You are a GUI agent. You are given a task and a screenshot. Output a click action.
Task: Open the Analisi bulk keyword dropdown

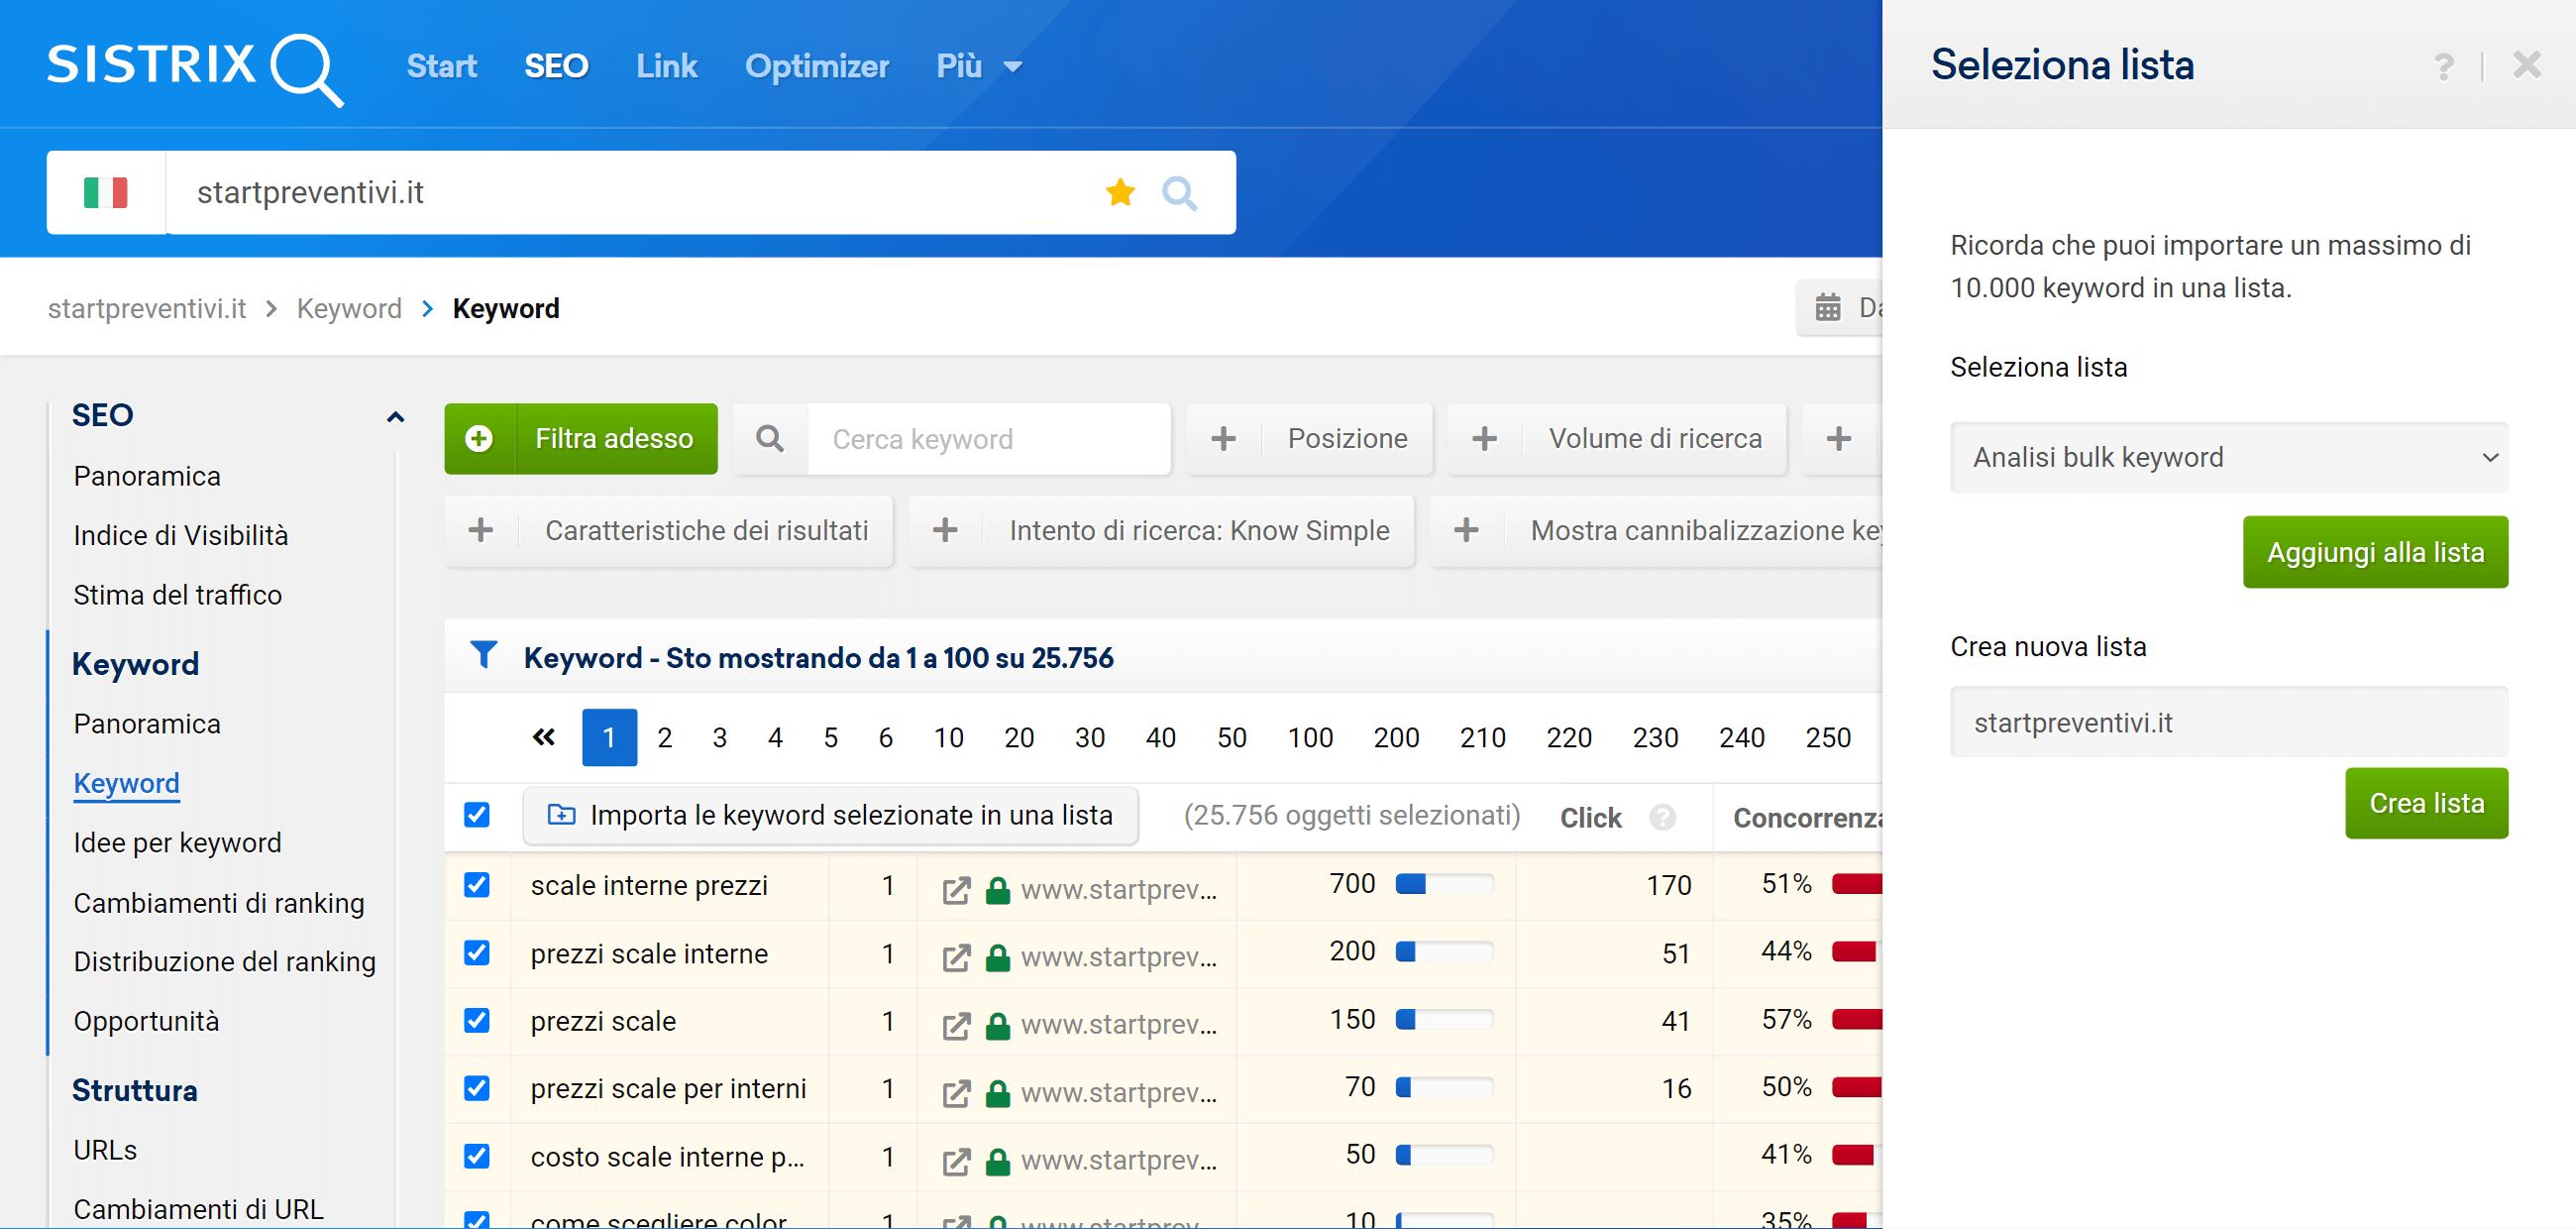click(x=2228, y=457)
